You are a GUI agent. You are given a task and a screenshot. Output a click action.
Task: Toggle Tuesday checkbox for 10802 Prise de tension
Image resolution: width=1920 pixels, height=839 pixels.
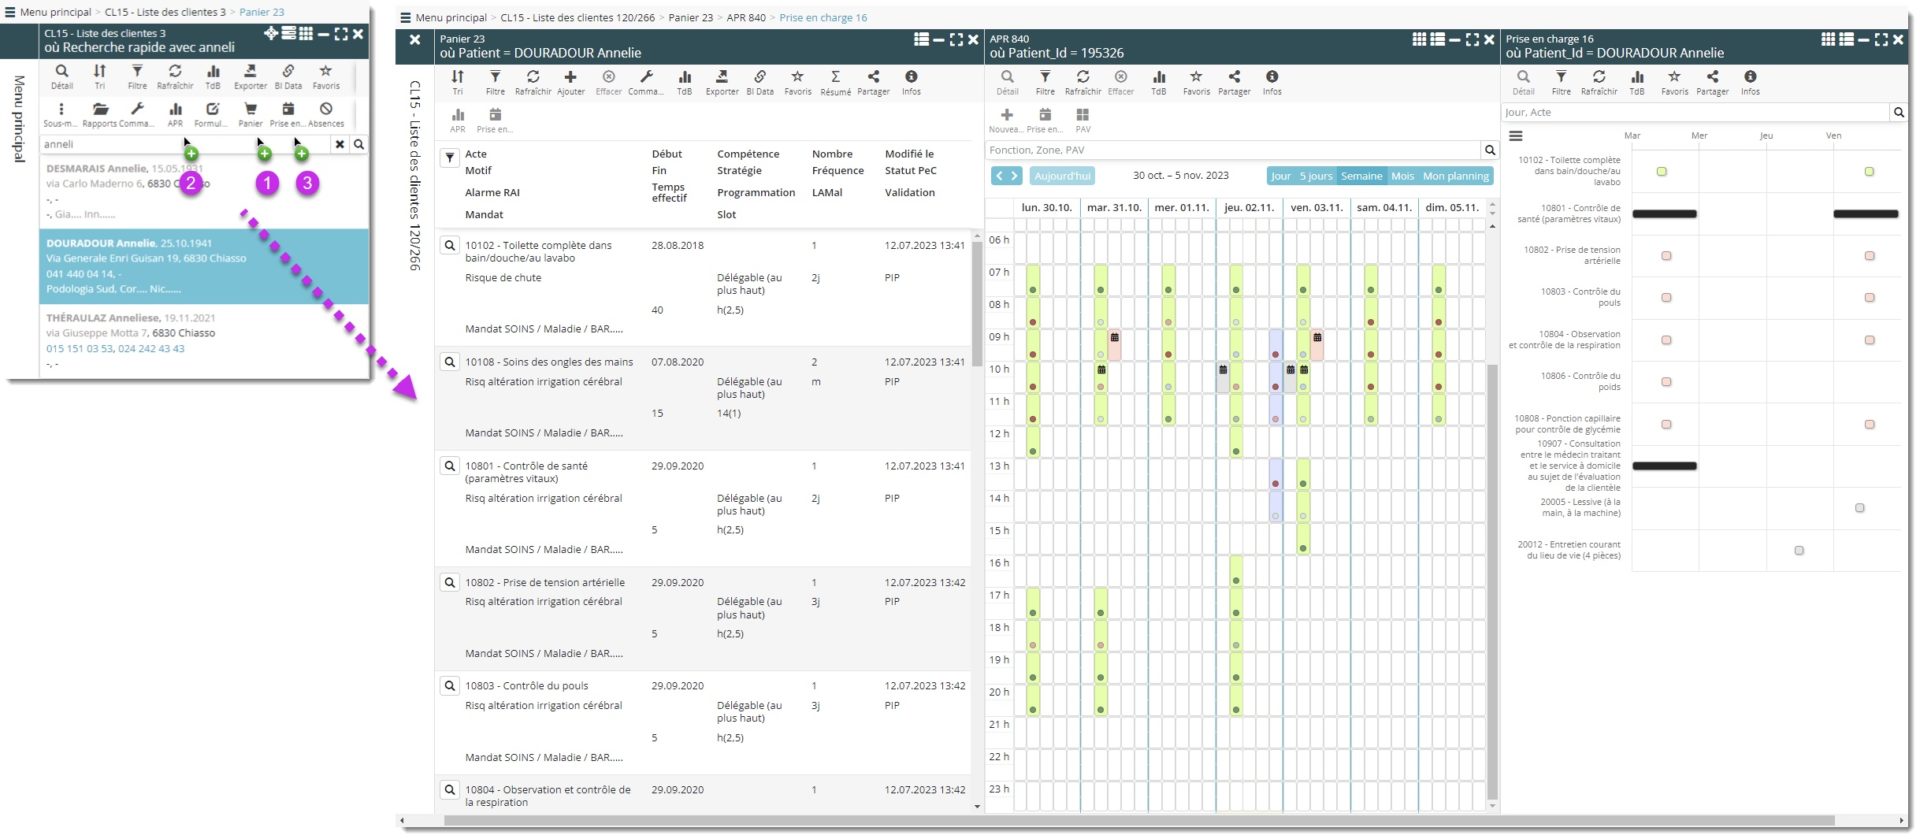click(1666, 256)
